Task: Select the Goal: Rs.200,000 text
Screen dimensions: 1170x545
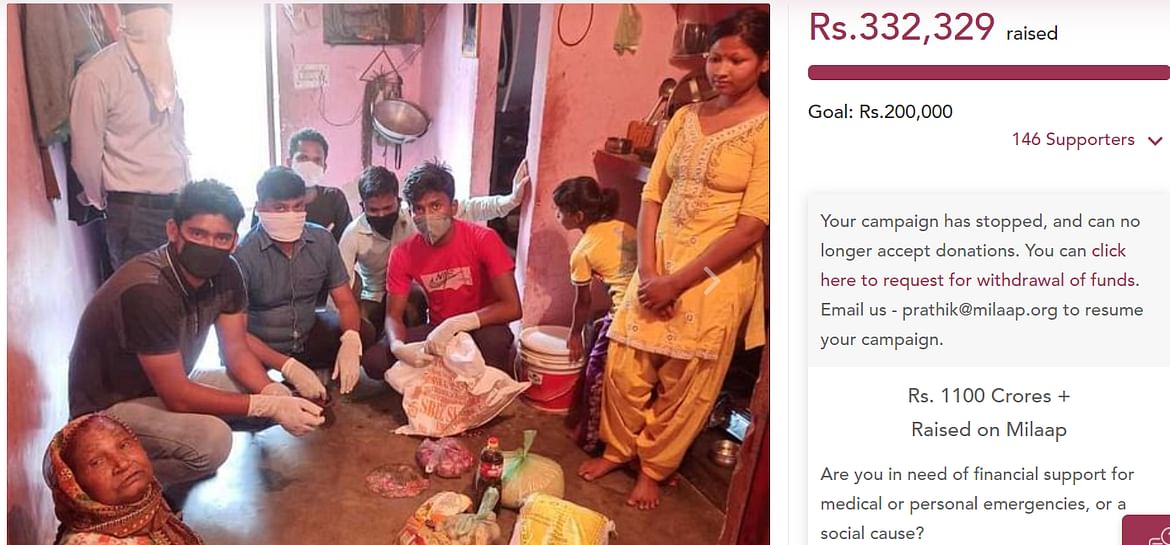Action: point(880,112)
